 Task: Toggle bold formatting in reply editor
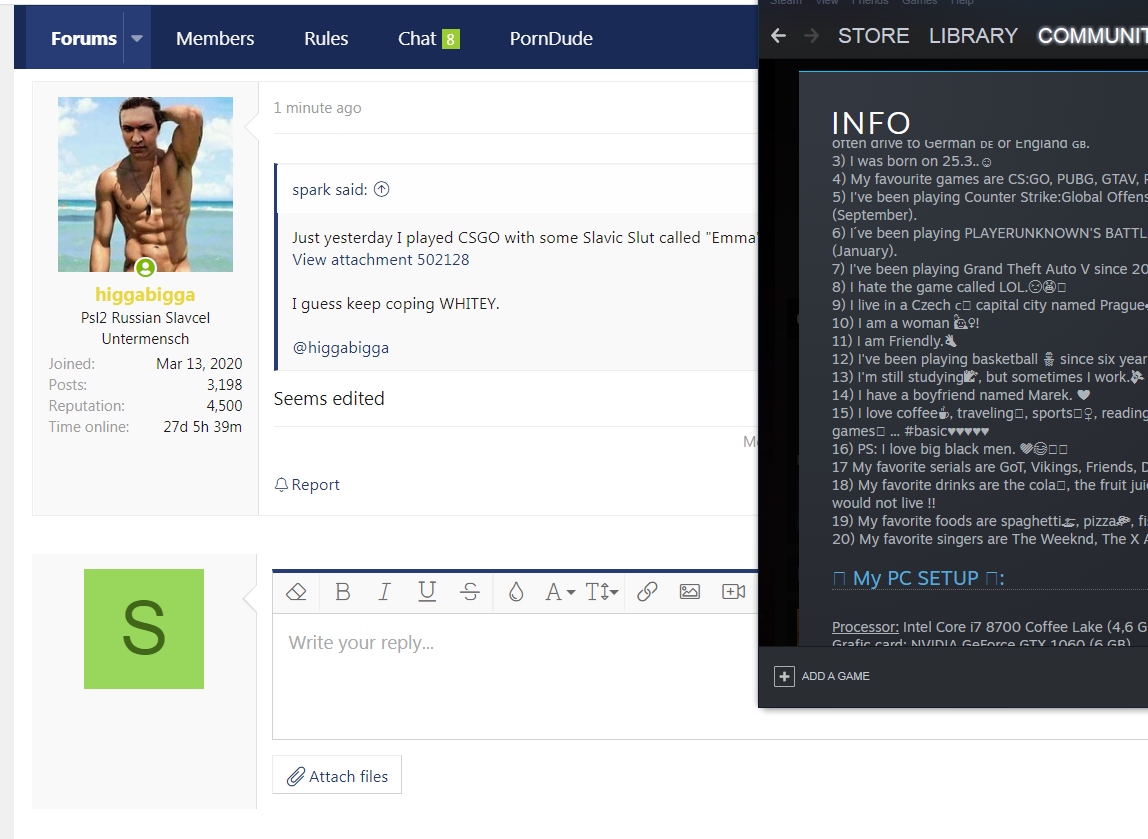pyautogui.click(x=342, y=592)
